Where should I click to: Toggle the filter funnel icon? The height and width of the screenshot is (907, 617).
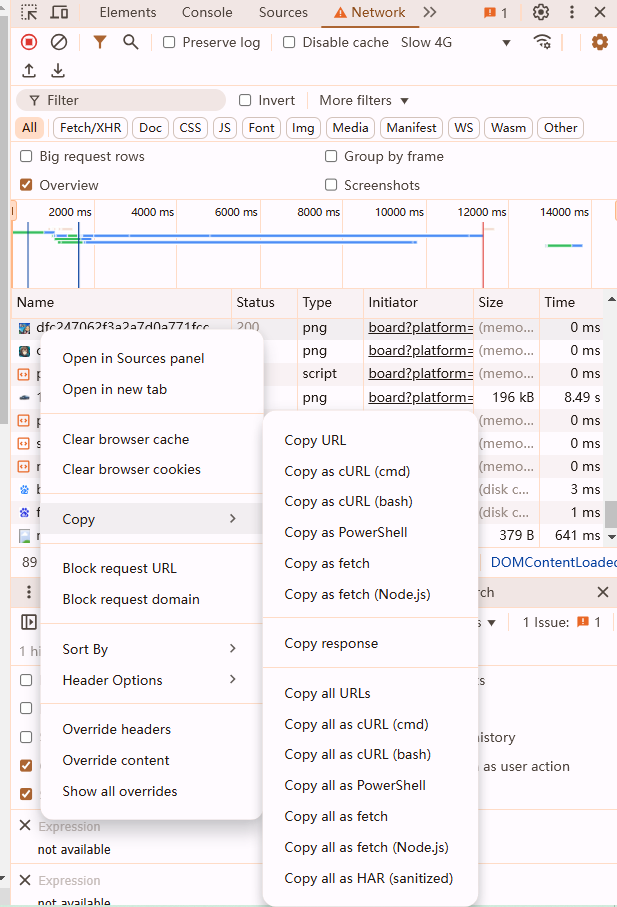point(100,42)
